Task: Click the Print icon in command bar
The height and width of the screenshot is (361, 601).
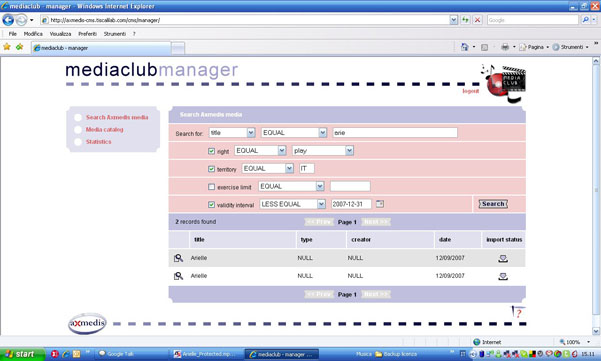Action: click(x=505, y=47)
